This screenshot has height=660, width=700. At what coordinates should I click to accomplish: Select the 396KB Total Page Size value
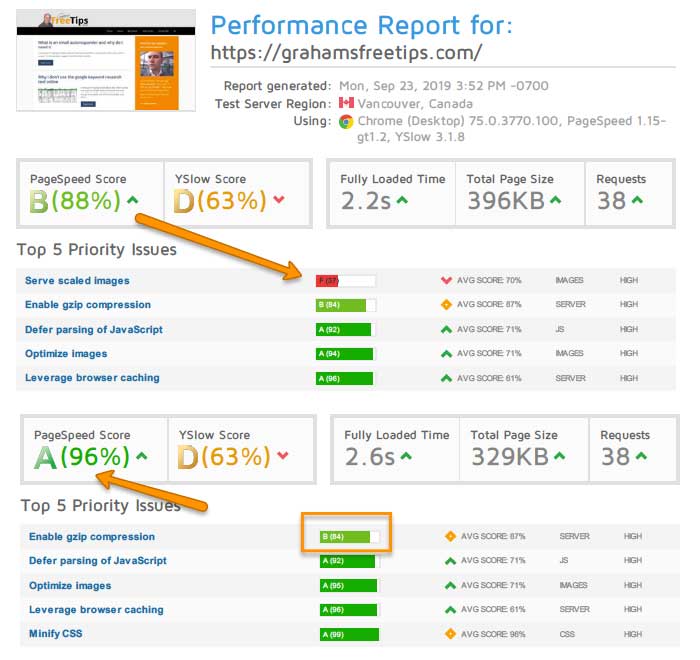click(x=506, y=201)
